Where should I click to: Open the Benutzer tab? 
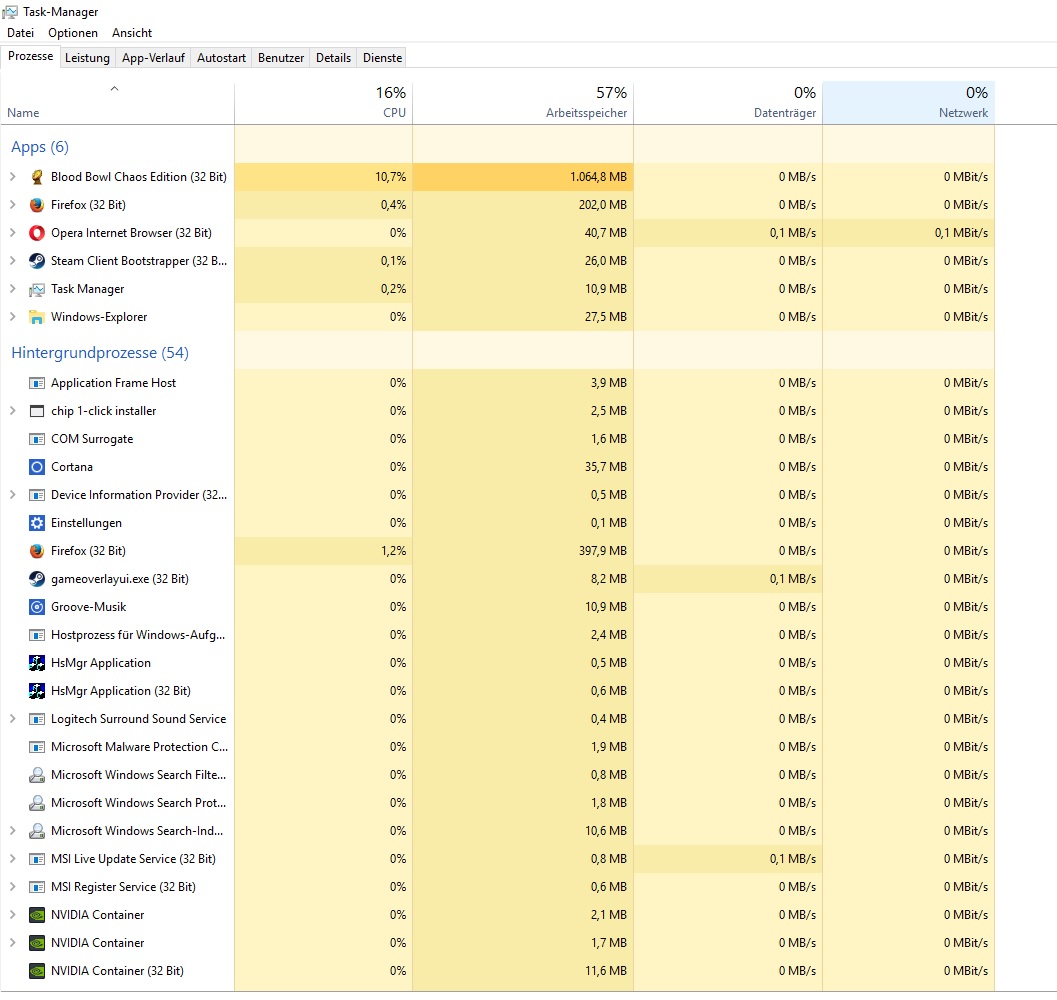point(281,58)
